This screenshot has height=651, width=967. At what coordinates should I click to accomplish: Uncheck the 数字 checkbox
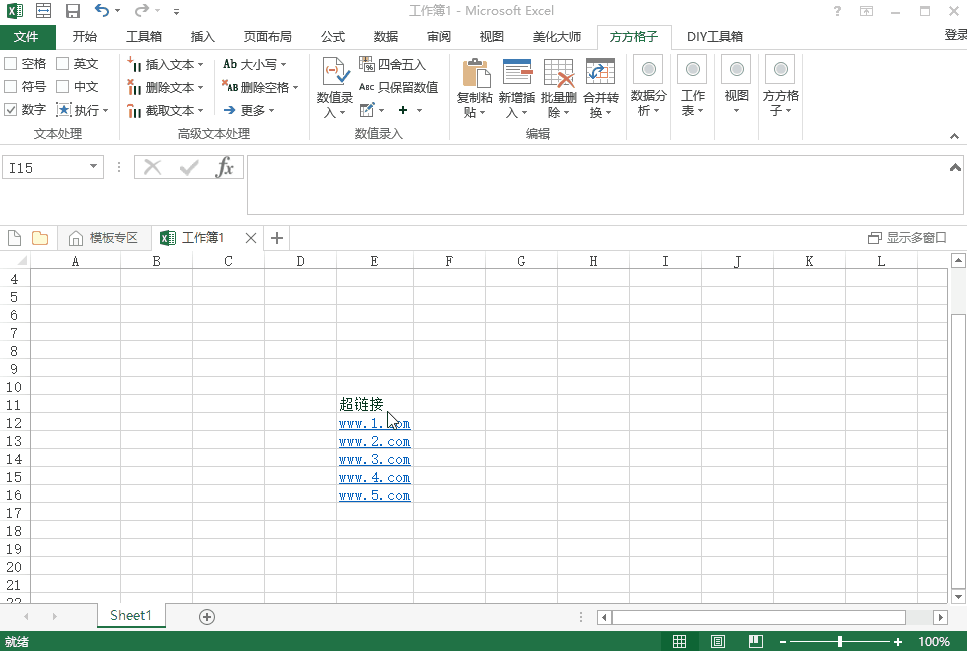[x=11, y=110]
